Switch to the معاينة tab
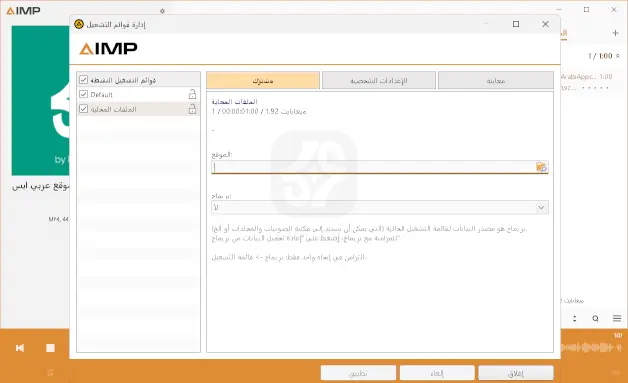Screen dimensions: 628x383 [496, 81]
